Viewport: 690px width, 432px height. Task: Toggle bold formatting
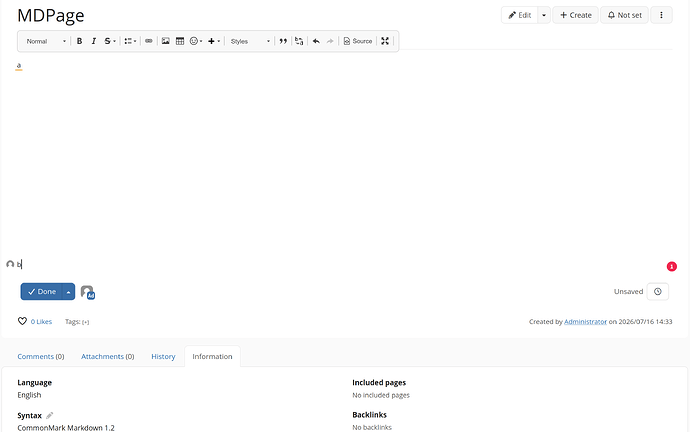point(79,41)
